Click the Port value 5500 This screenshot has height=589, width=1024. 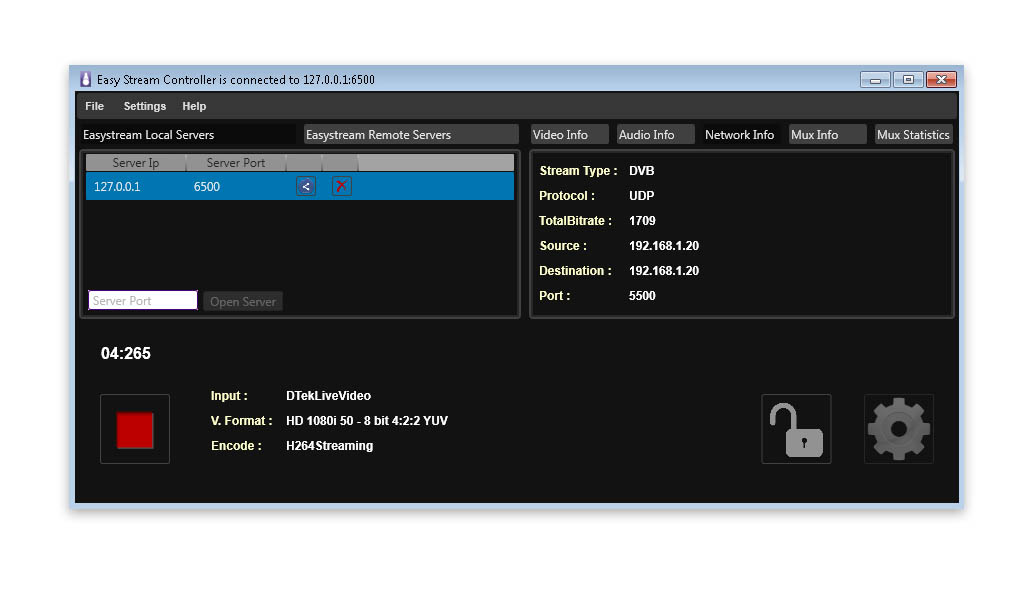(642, 296)
